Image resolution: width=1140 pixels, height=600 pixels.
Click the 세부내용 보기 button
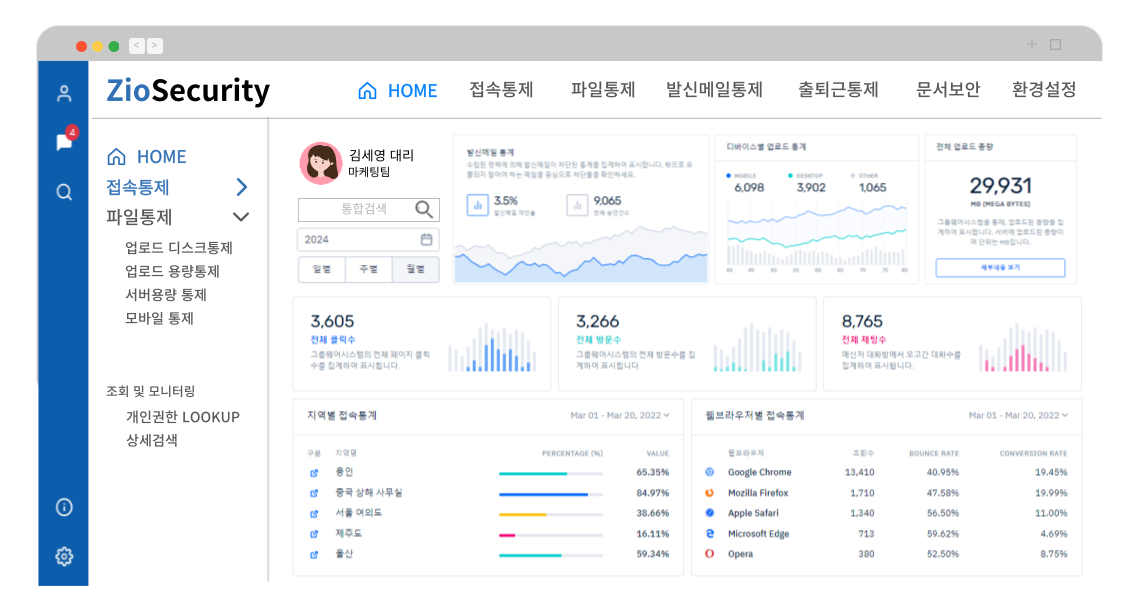pos(1000,268)
